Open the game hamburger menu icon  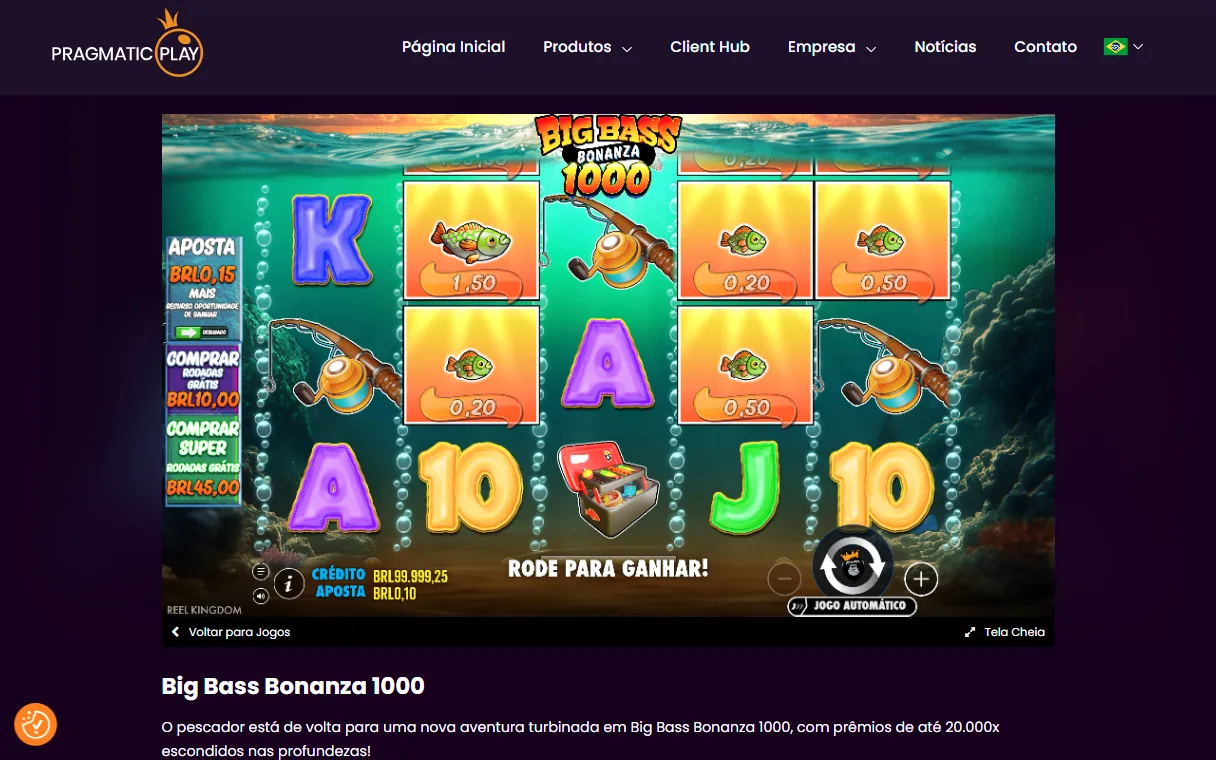pos(261,572)
